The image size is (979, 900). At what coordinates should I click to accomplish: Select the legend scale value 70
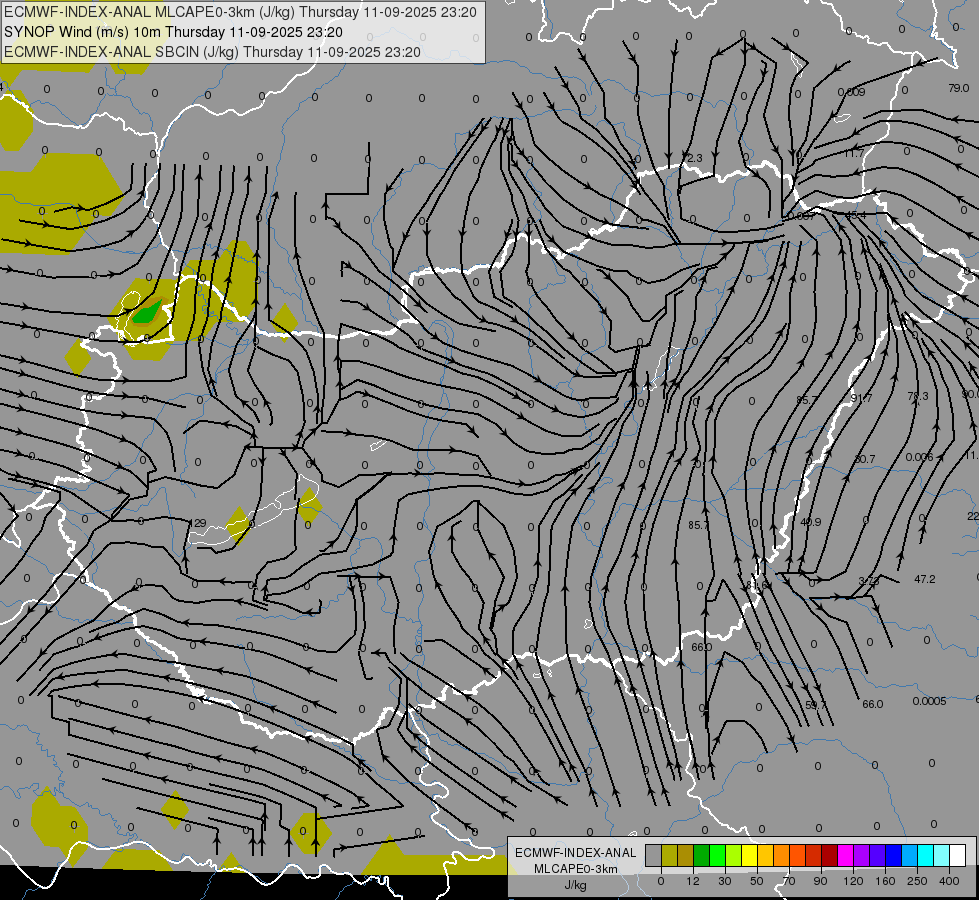[x=789, y=881]
